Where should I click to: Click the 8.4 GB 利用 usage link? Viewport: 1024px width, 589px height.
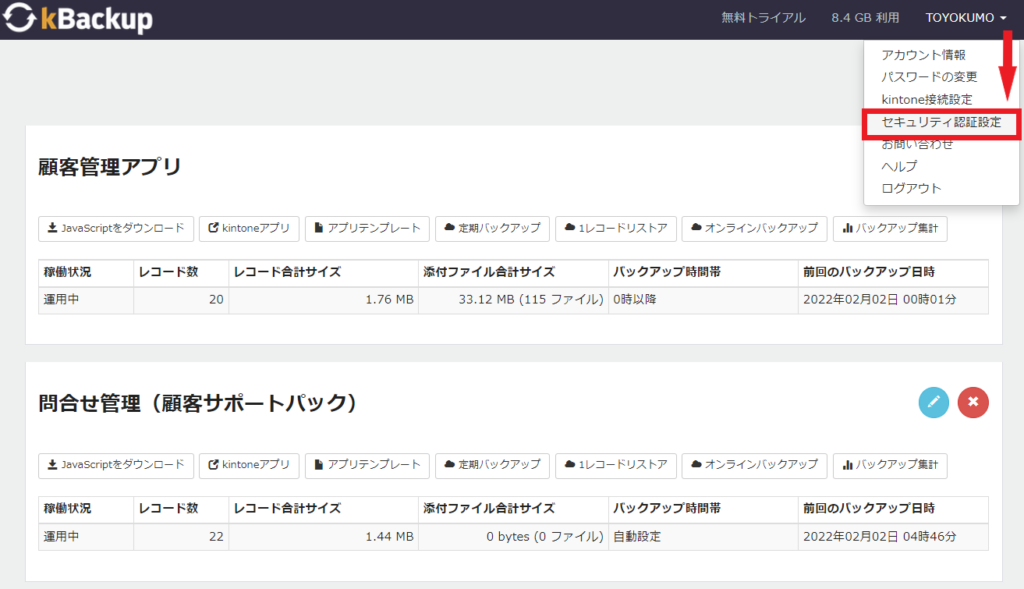[865, 18]
